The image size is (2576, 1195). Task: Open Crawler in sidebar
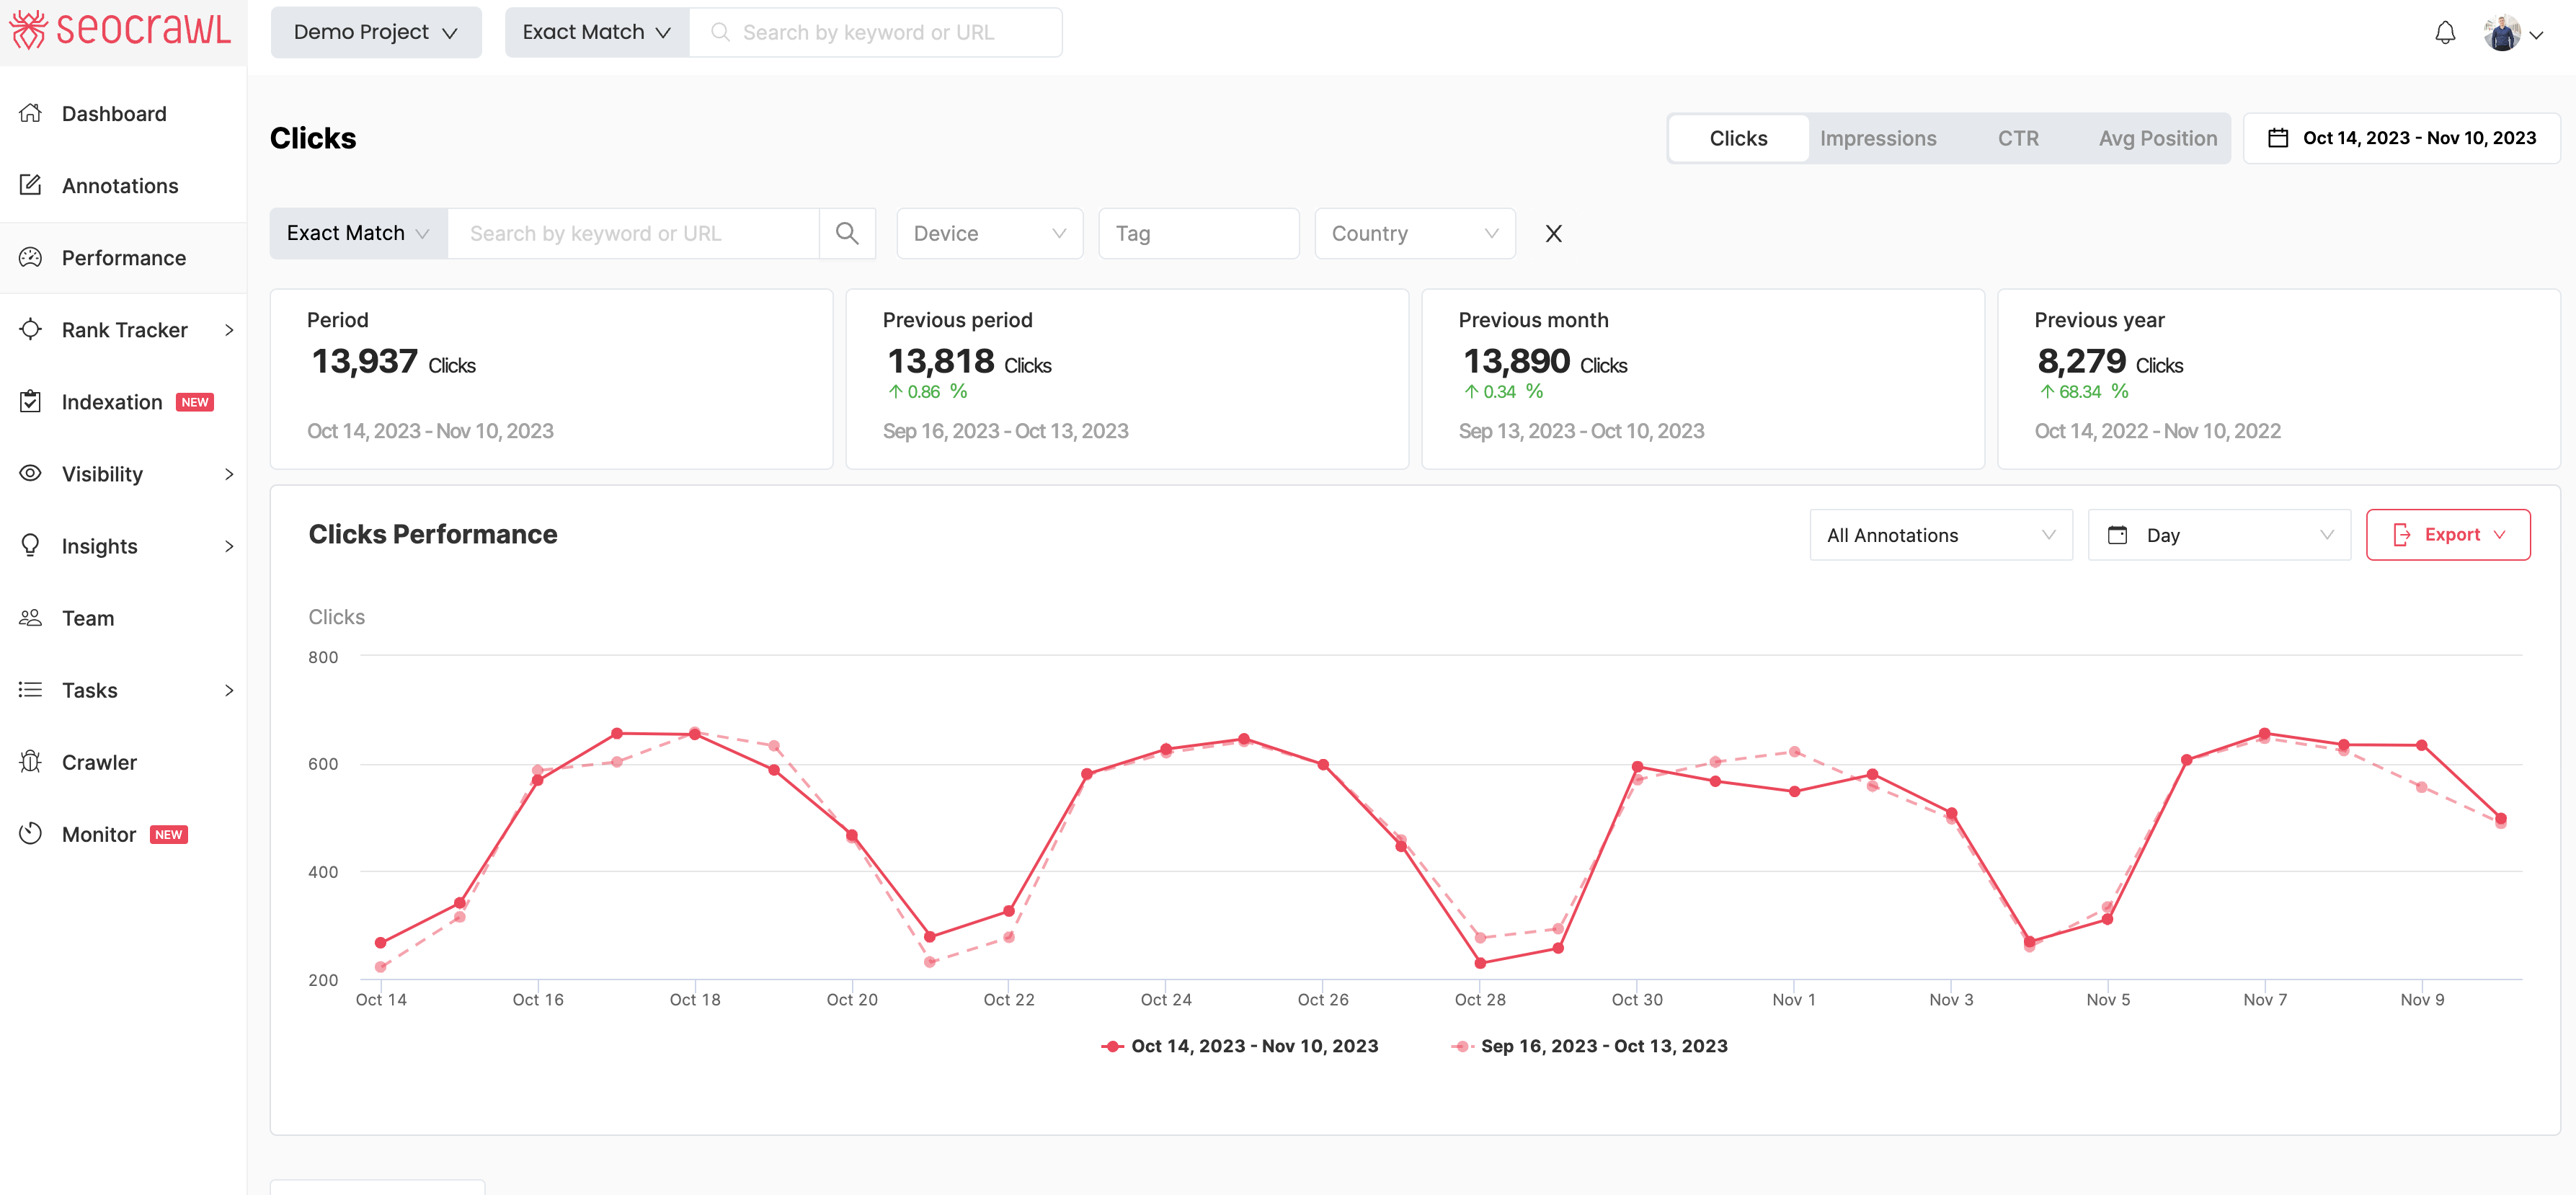(x=123, y=761)
